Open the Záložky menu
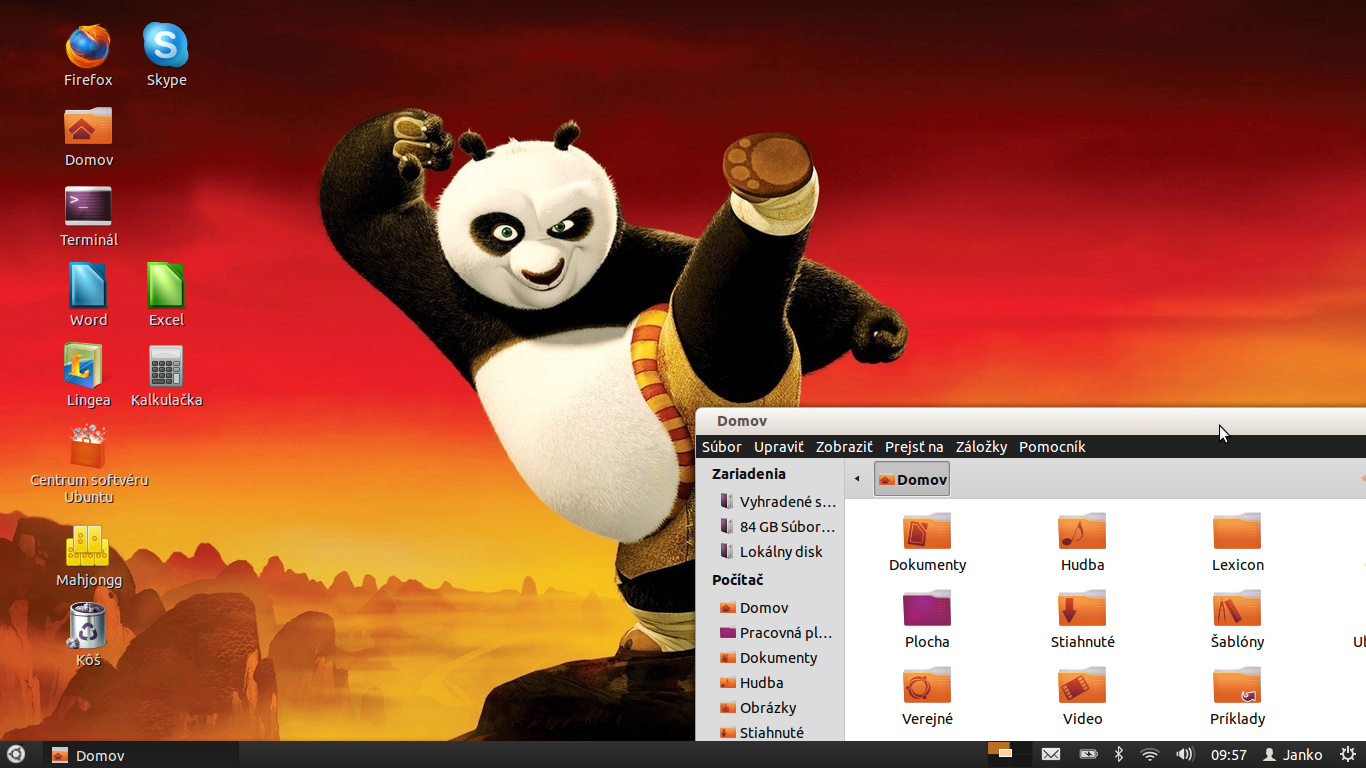 [981, 447]
